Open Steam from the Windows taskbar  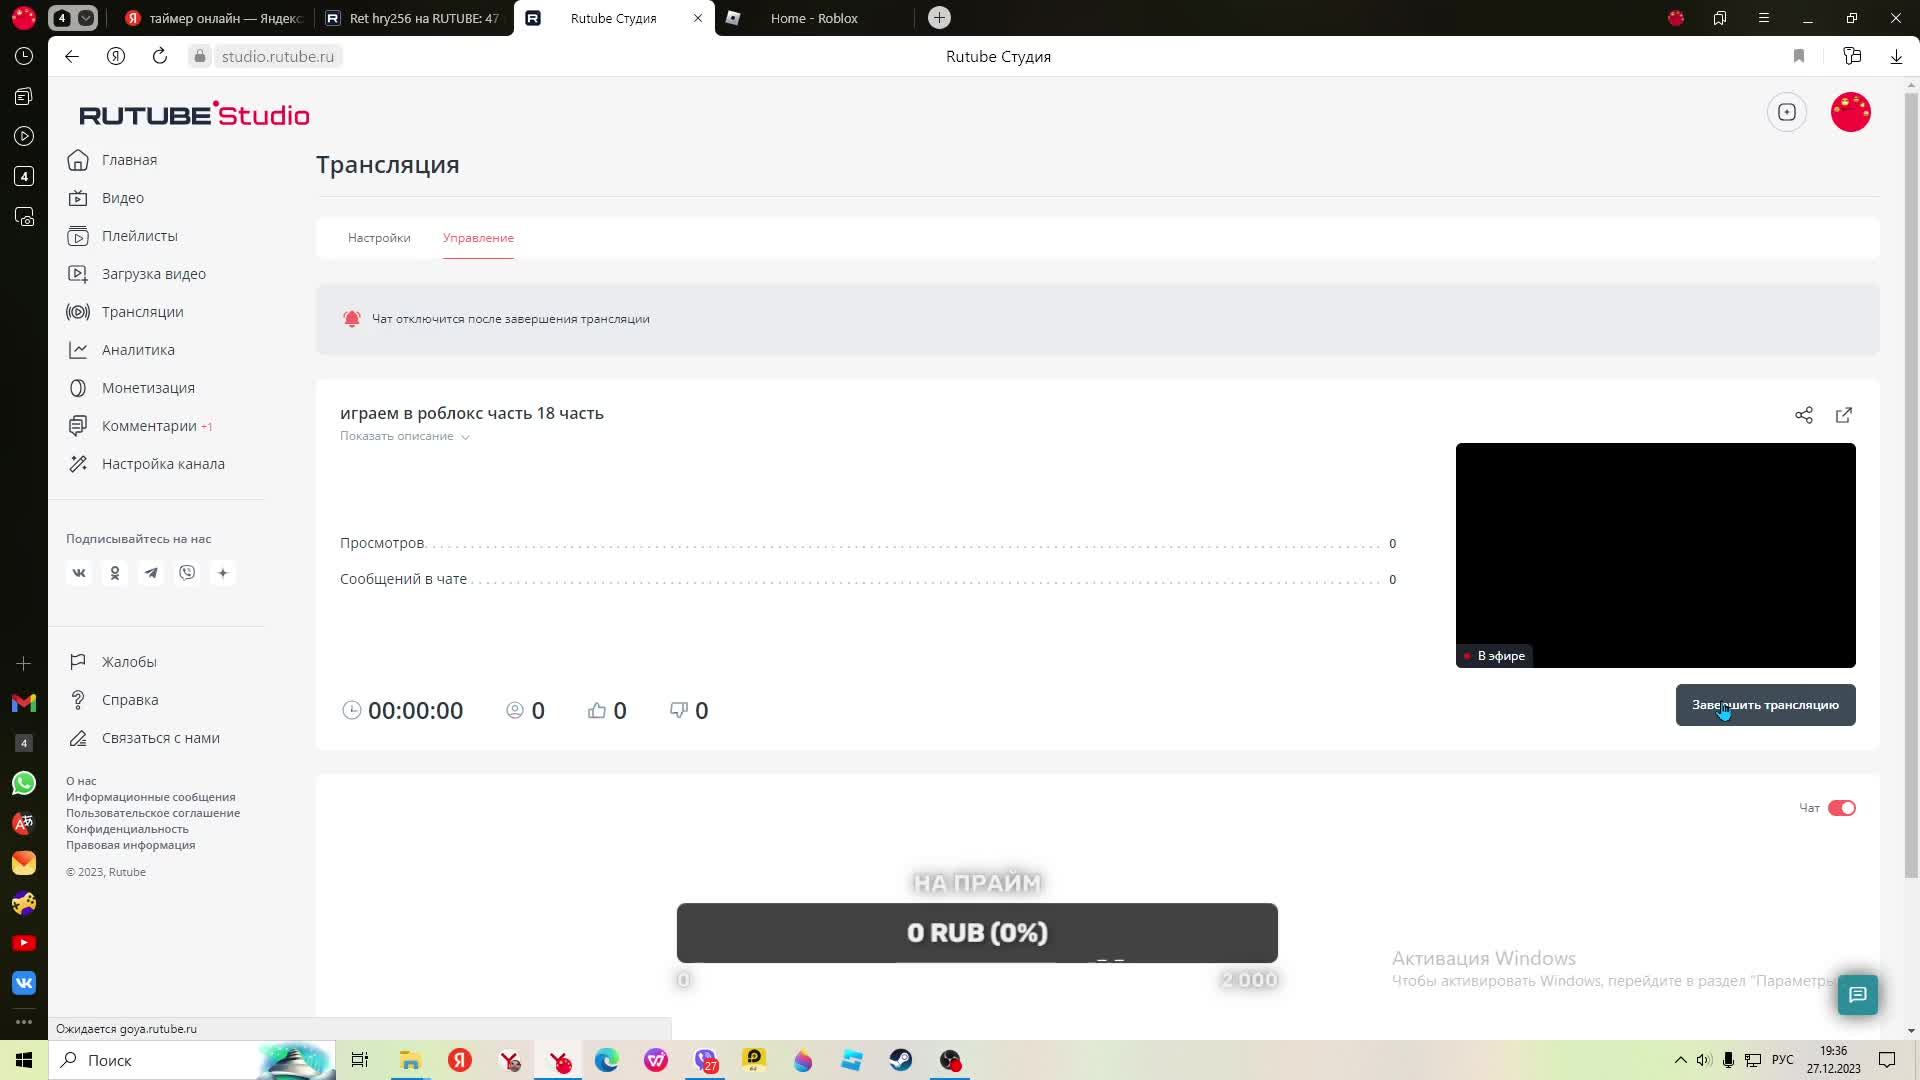900,1060
